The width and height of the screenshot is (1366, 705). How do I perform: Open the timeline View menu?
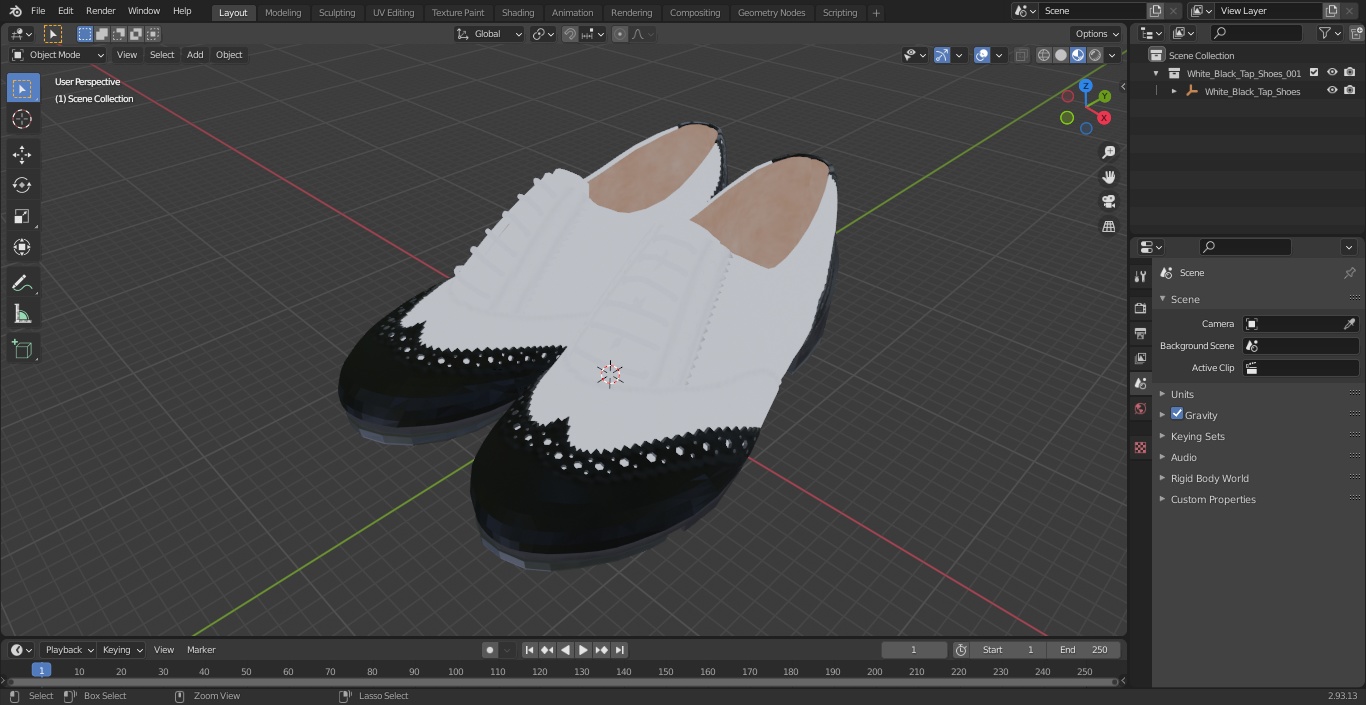pos(164,650)
